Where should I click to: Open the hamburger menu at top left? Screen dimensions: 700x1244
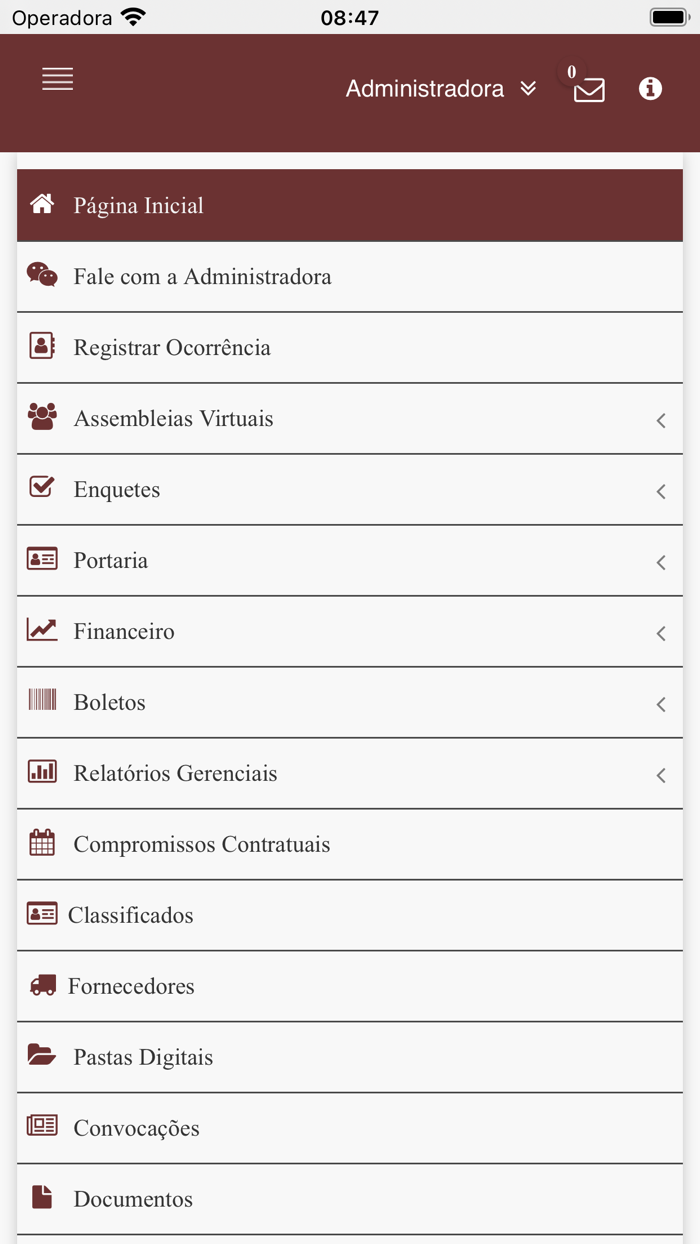click(x=57, y=79)
